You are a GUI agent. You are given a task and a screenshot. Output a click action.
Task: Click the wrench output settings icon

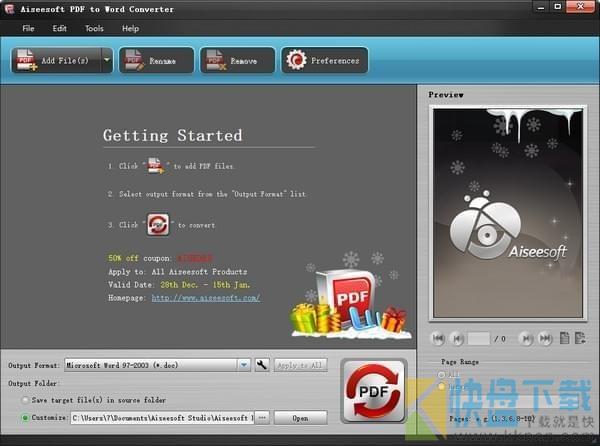pyautogui.click(x=262, y=365)
